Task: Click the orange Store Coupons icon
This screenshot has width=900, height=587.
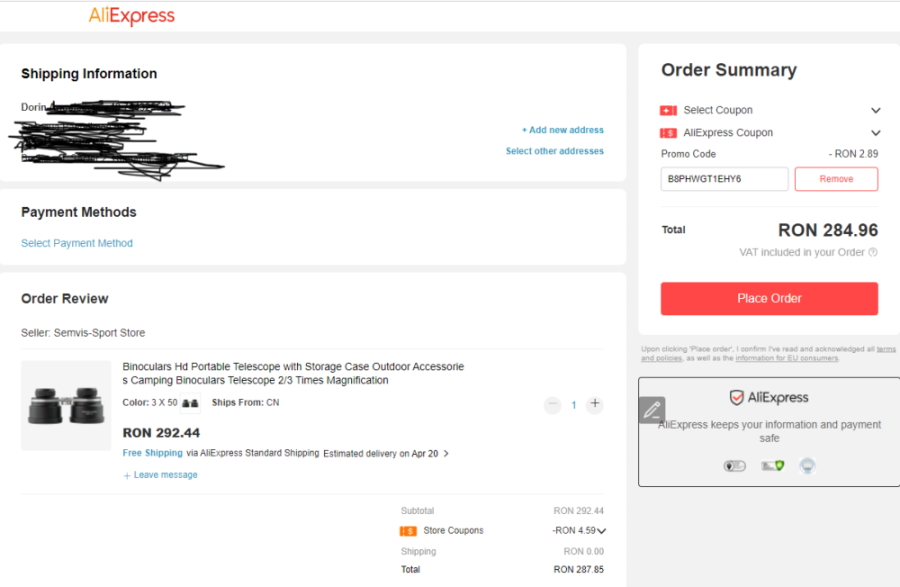Action: (x=408, y=531)
